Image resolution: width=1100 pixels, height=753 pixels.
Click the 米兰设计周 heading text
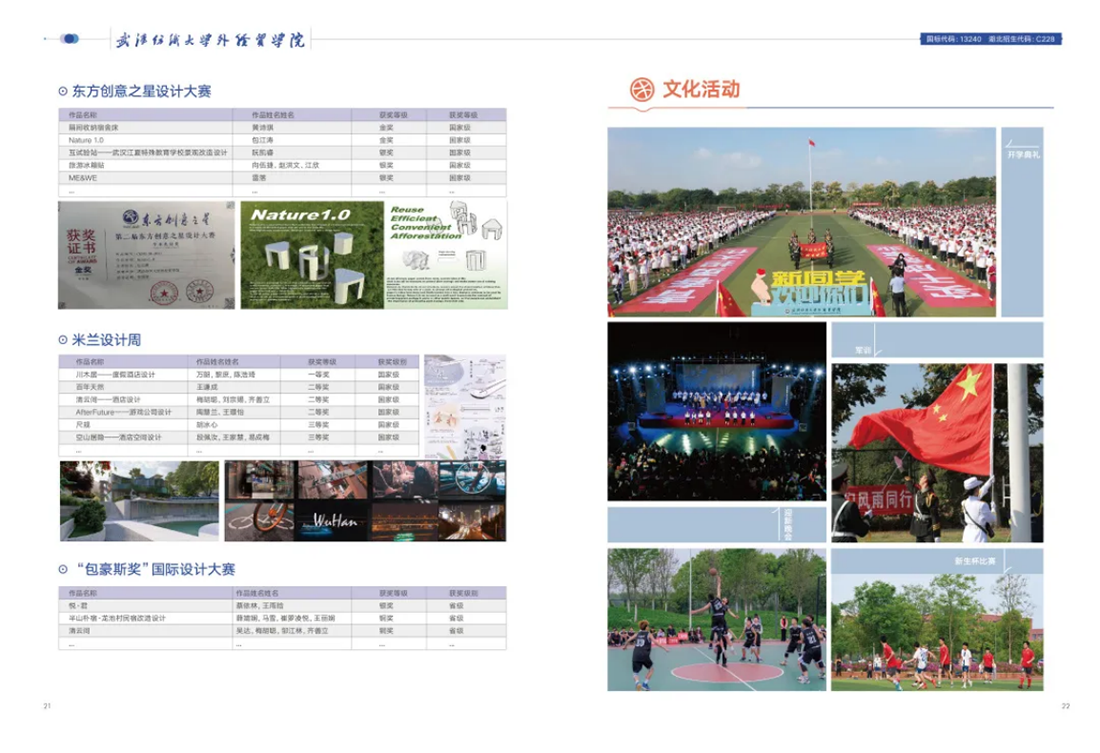pos(106,340)
